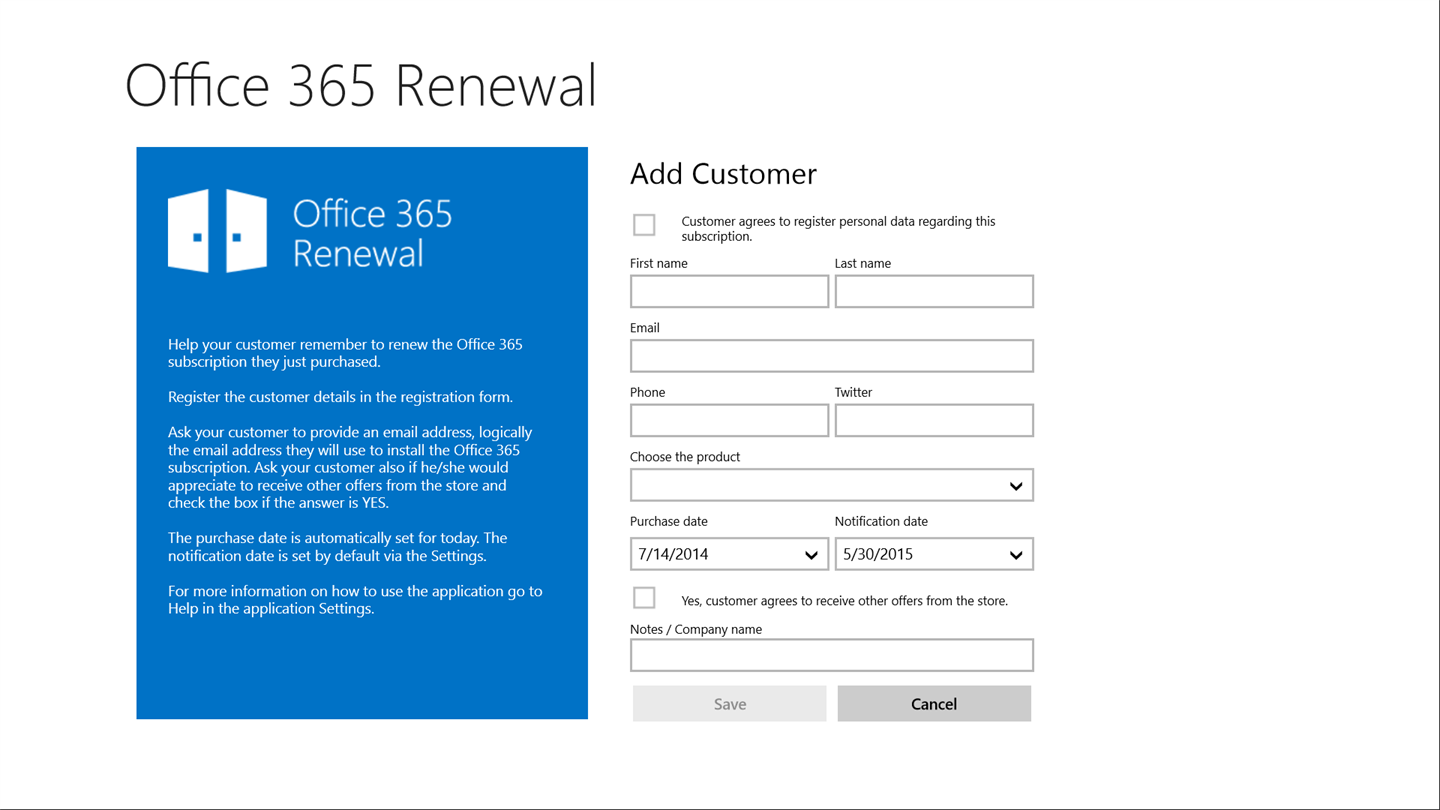Viewport: 1440px width, 810px height.
Task: Click the Office 365 Renewal door logo
Action: [x=217, y=231]
